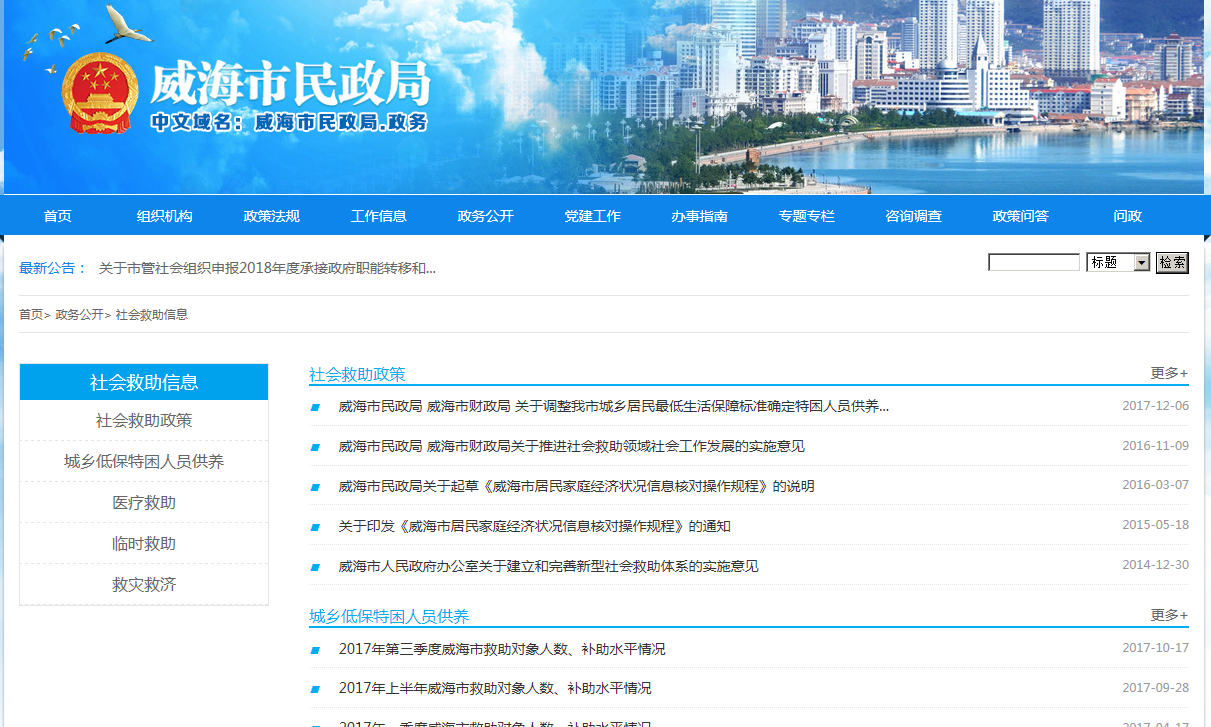Click the bullet icon beside the 2016-11-09 article

click(315, 447)
